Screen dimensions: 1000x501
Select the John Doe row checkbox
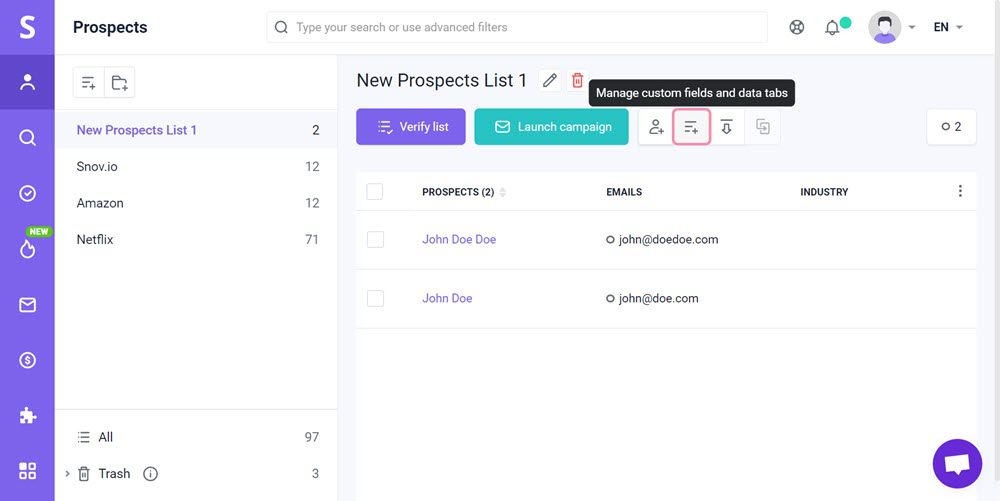(375, 298)
